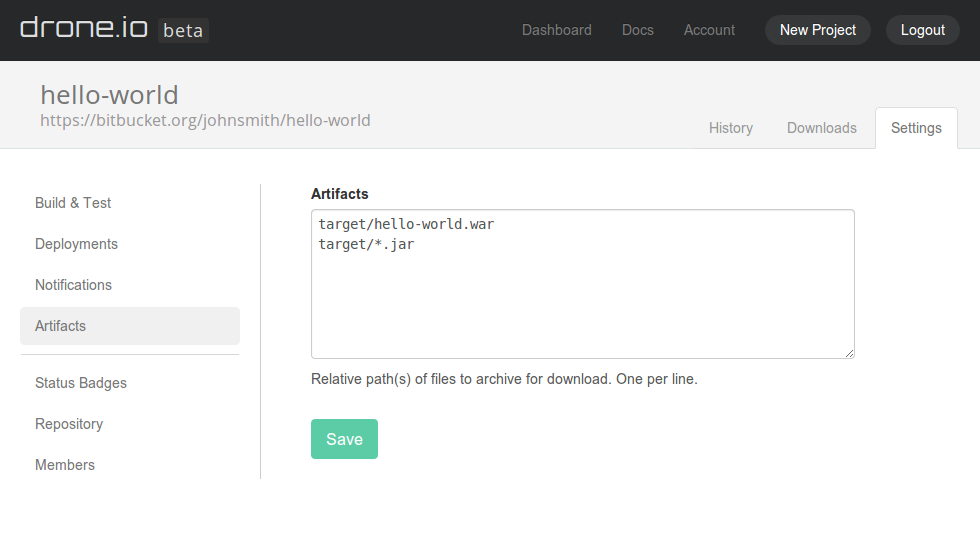Screen dimensions: 980x557
Task: Switch to the Downloads tab
Action: click(821, 128)
